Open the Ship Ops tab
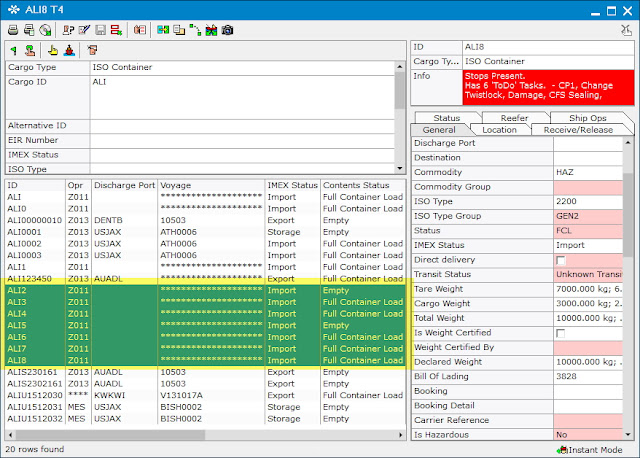This screenshot has width=640, height=458. point(587,118)
